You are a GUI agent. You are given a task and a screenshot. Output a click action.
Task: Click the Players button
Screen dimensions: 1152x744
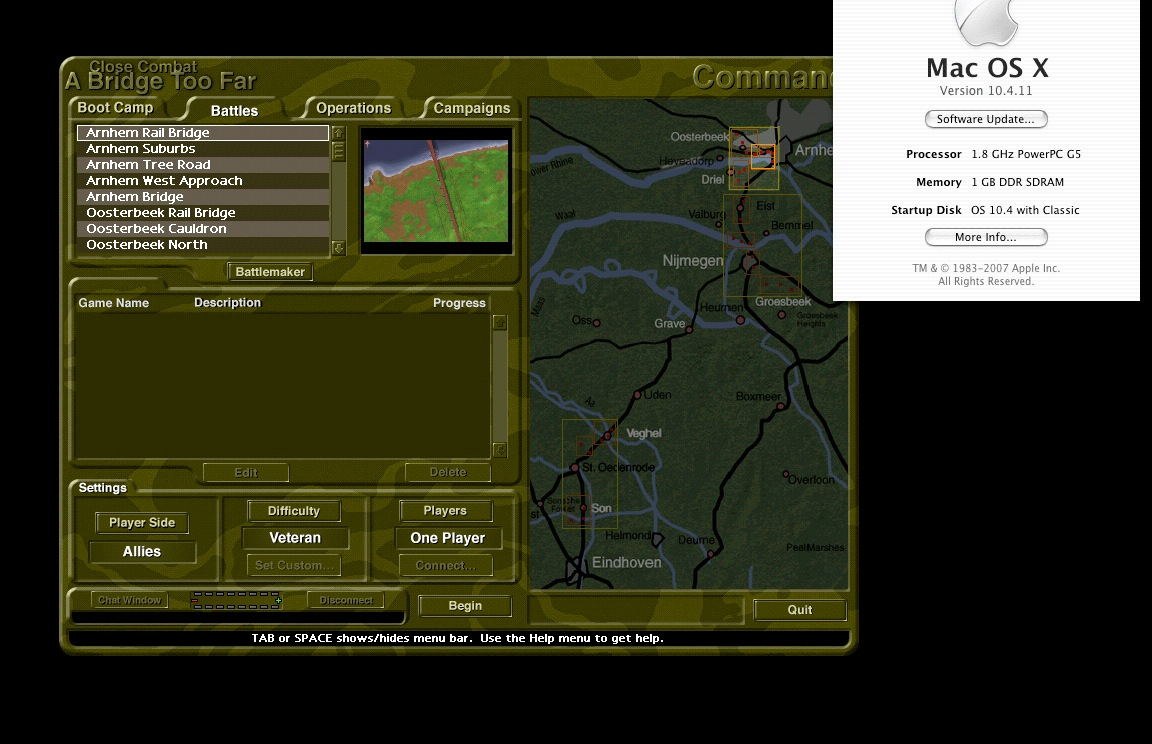coord(445,510)
